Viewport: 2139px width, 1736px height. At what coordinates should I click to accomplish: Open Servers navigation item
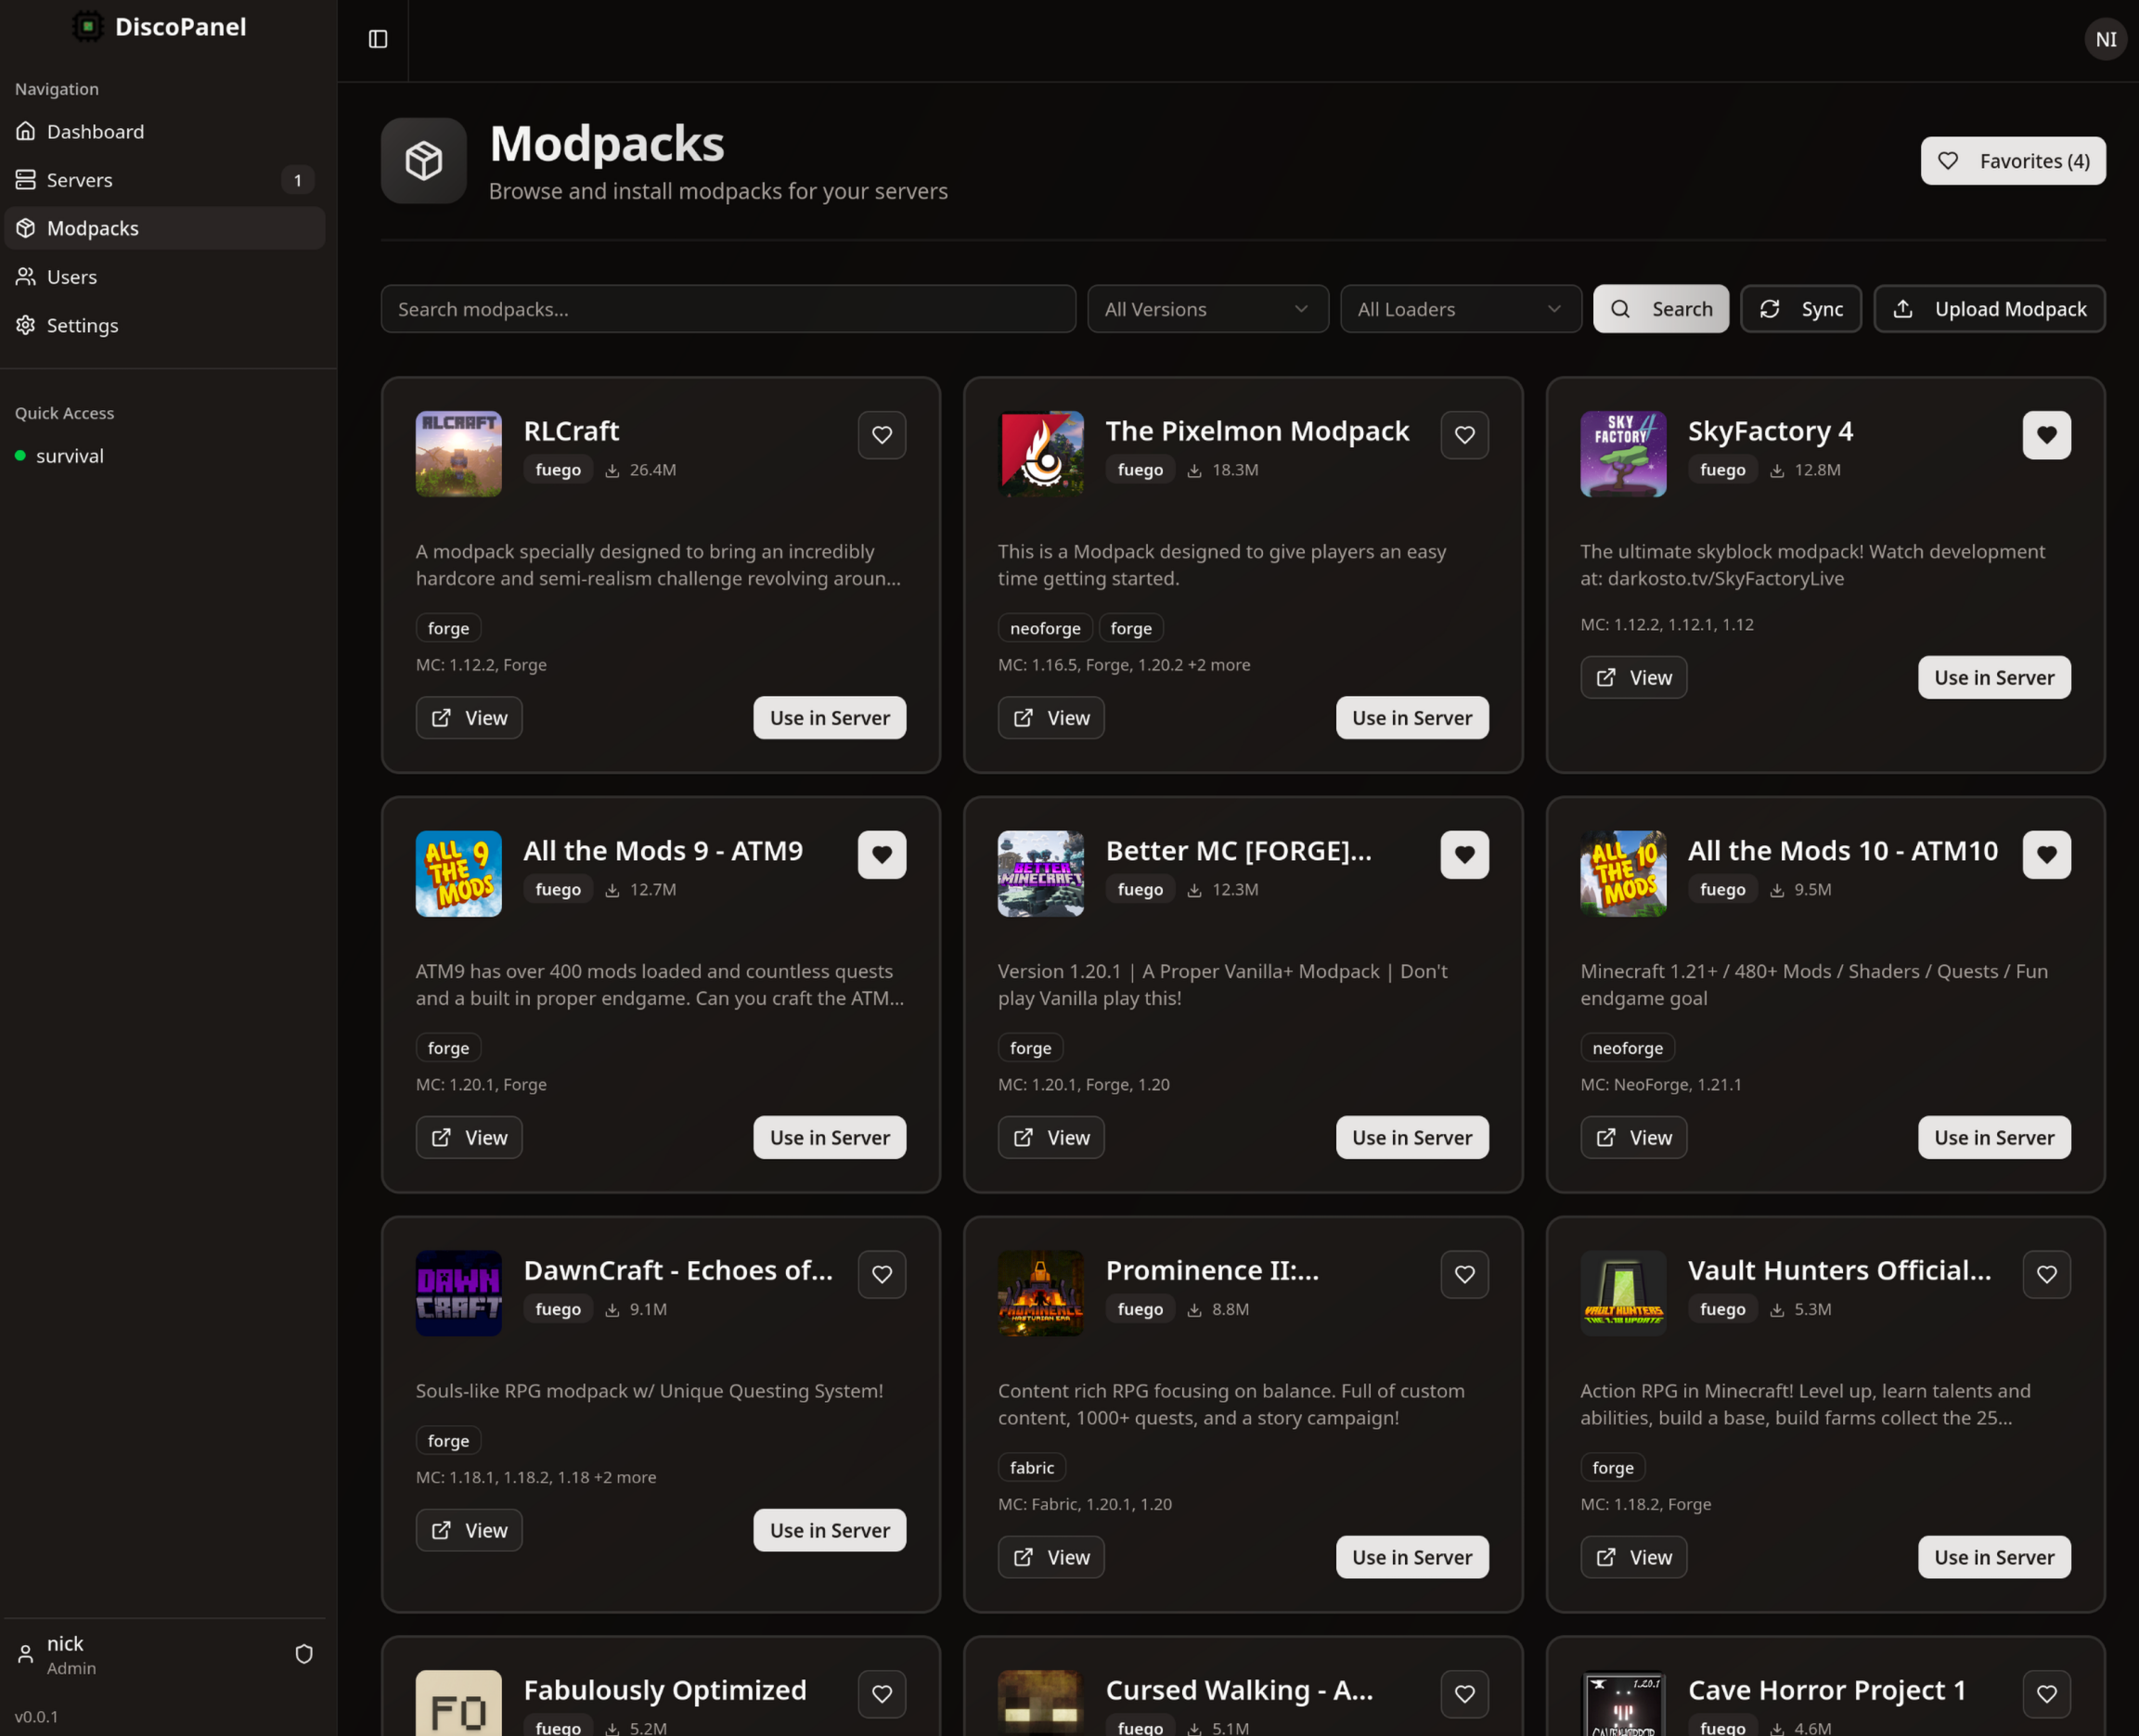(x=165, y=180)
